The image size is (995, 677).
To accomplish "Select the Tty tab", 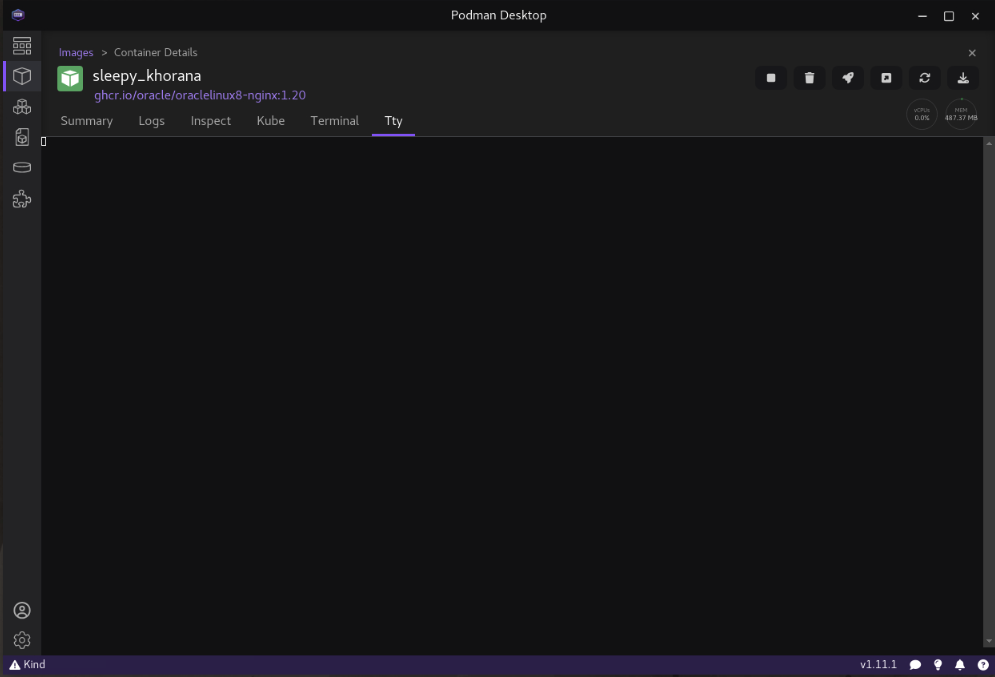I will click(393, 121).
